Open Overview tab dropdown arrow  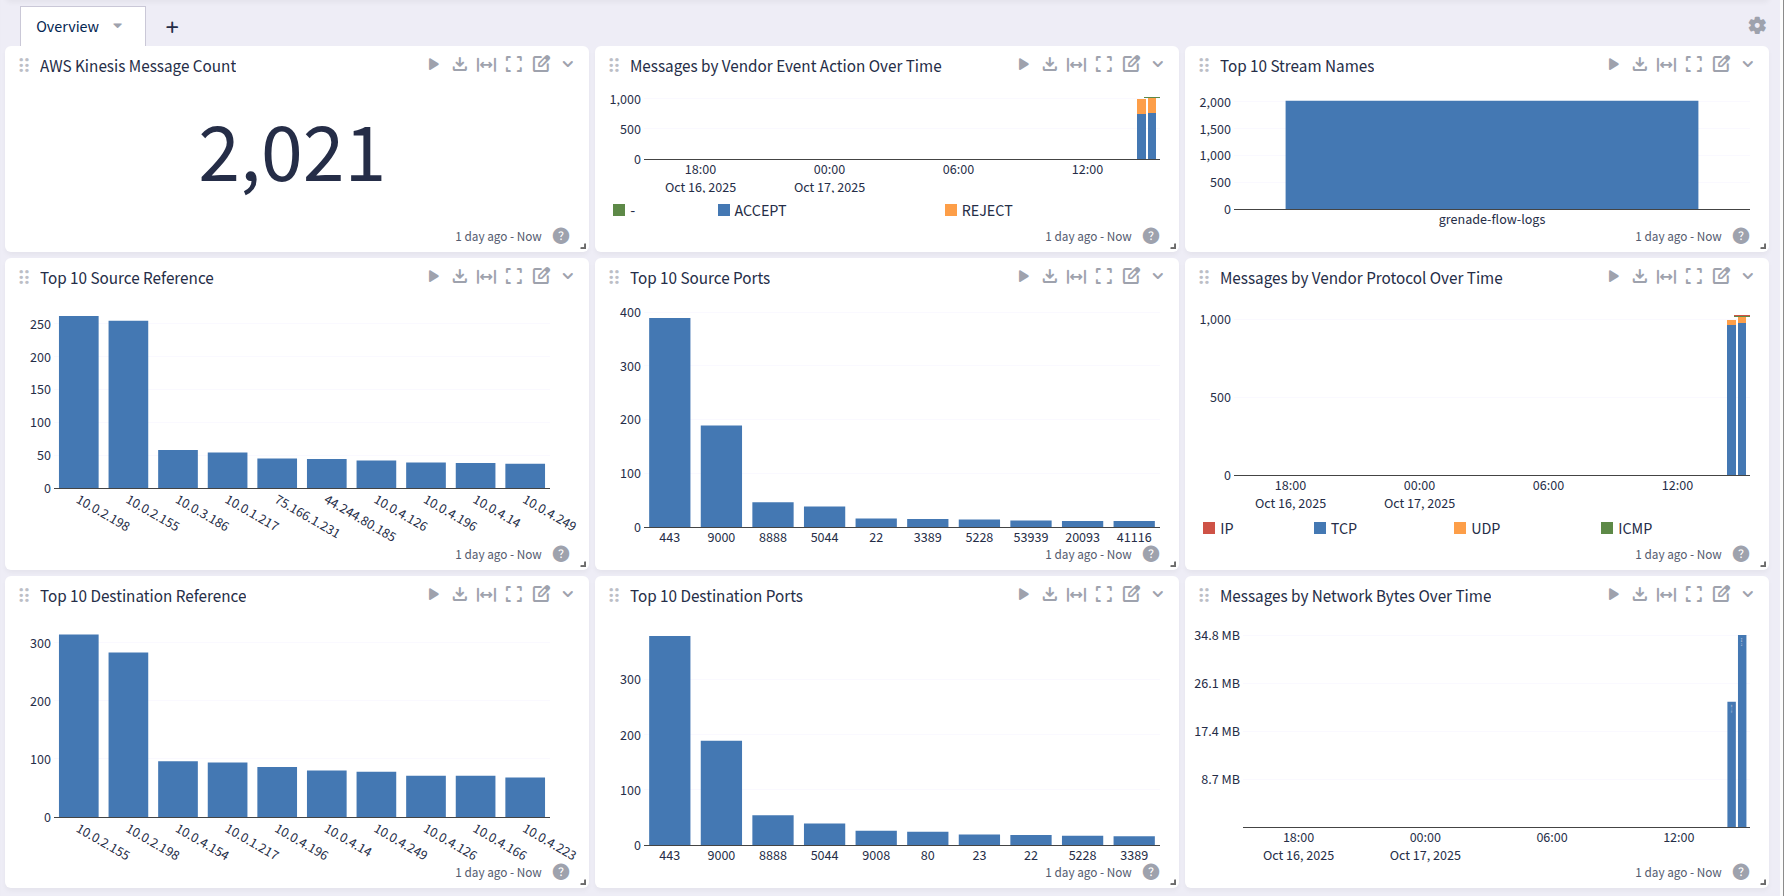118,26
